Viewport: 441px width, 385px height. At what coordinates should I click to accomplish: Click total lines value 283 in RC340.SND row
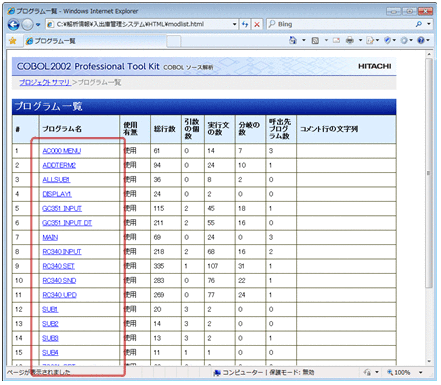(x=159, y=281)
